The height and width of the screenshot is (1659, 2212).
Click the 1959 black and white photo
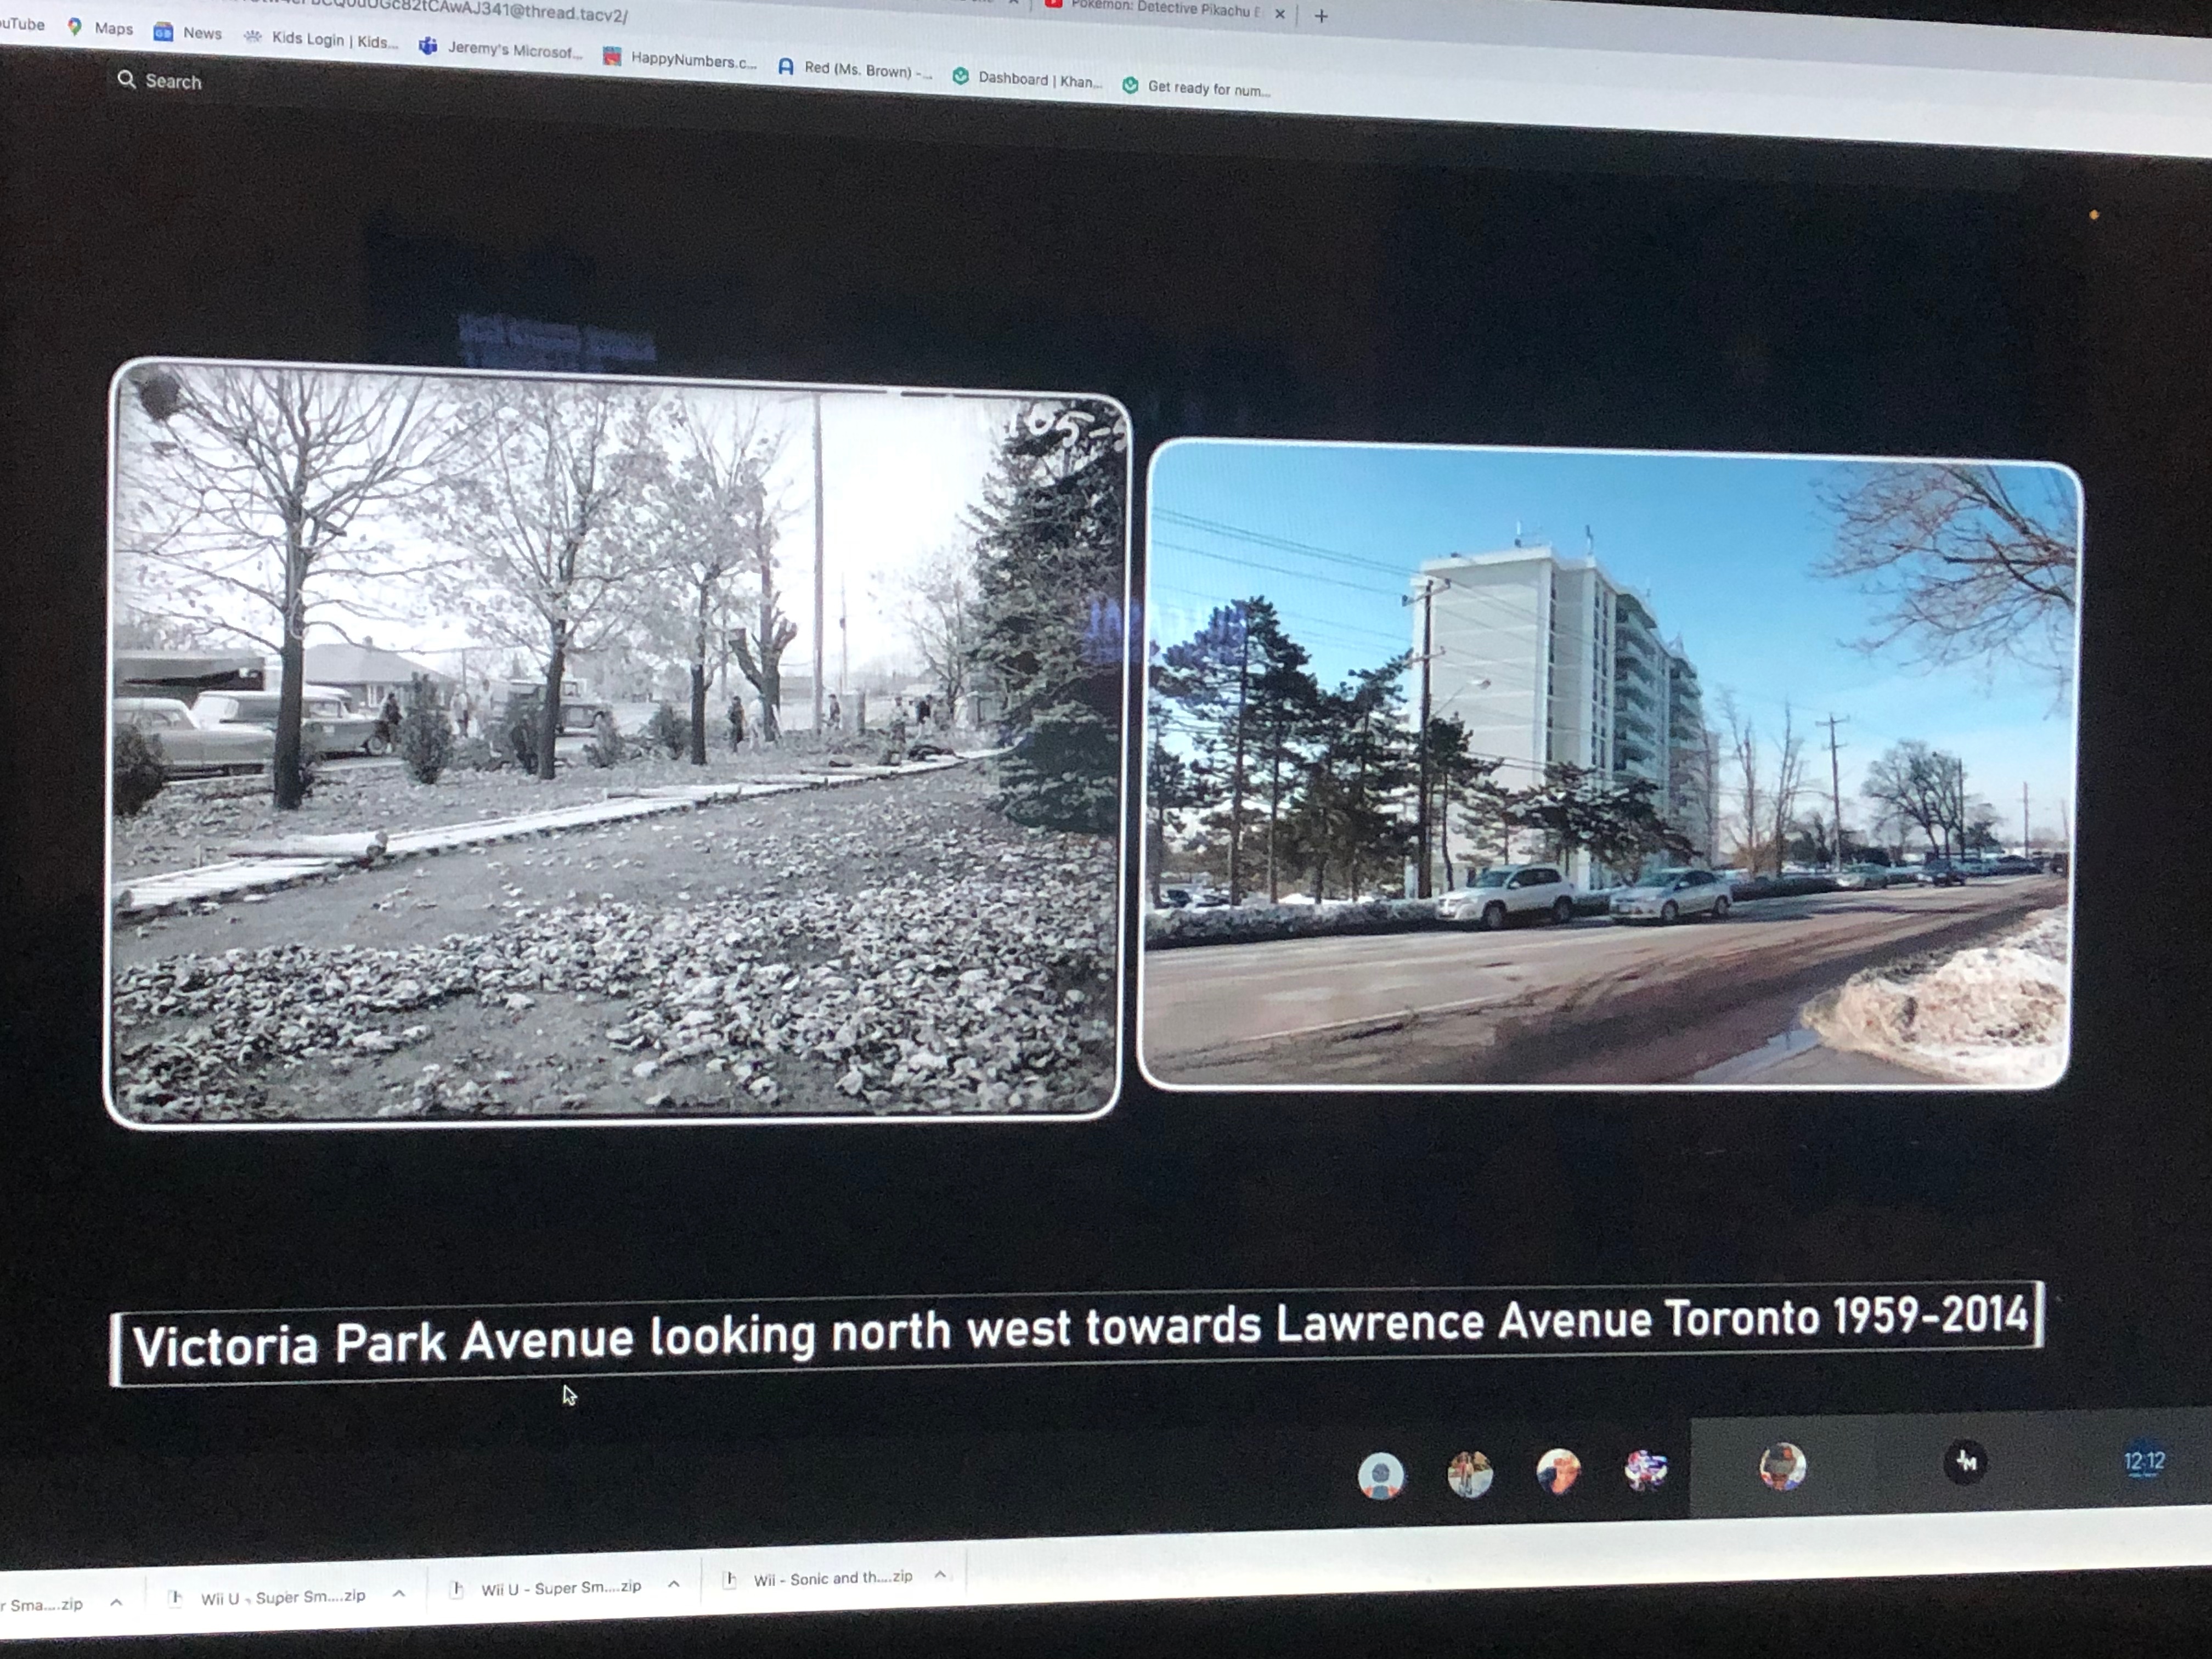615,745
